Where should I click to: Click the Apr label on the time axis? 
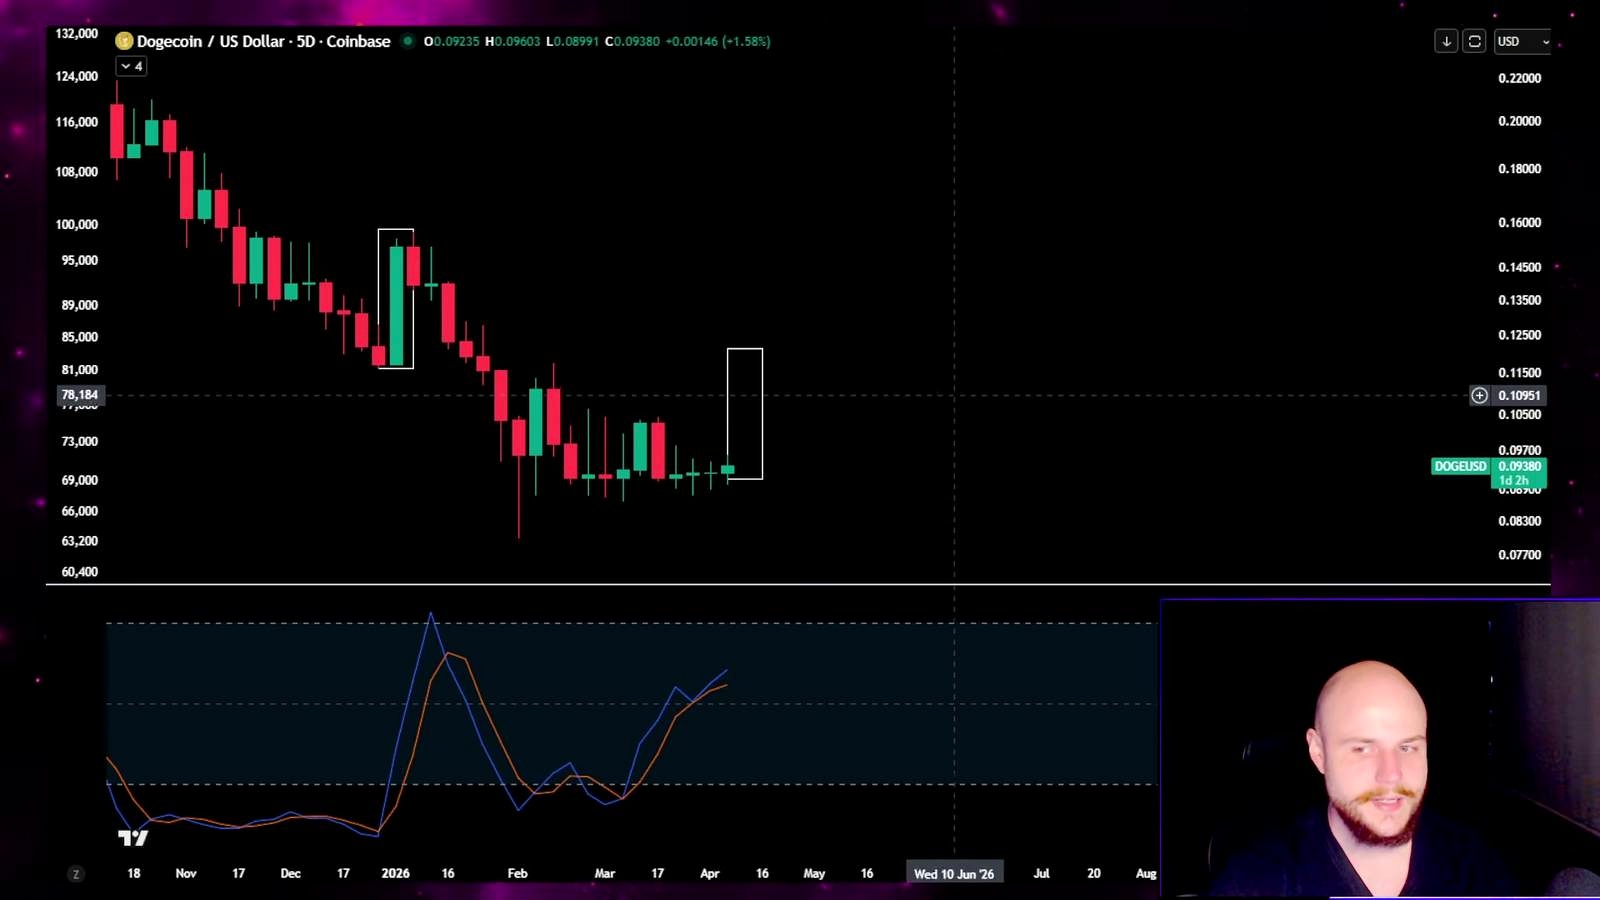pyautogui.click(x=710, y=873)
